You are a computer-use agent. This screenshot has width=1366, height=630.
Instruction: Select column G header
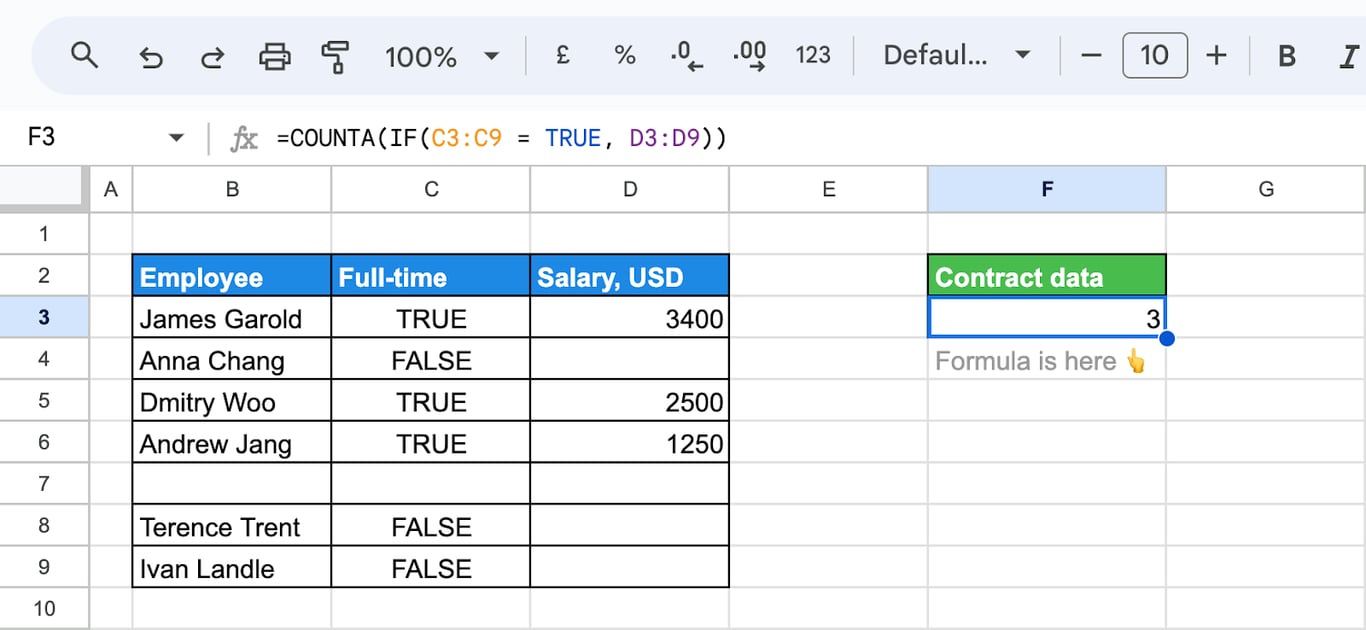click(x=1266, y=189)
